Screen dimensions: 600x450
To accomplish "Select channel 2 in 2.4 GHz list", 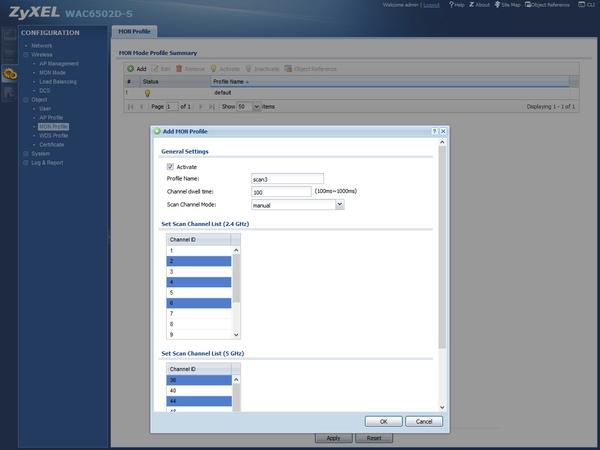I will click(199, 261).
